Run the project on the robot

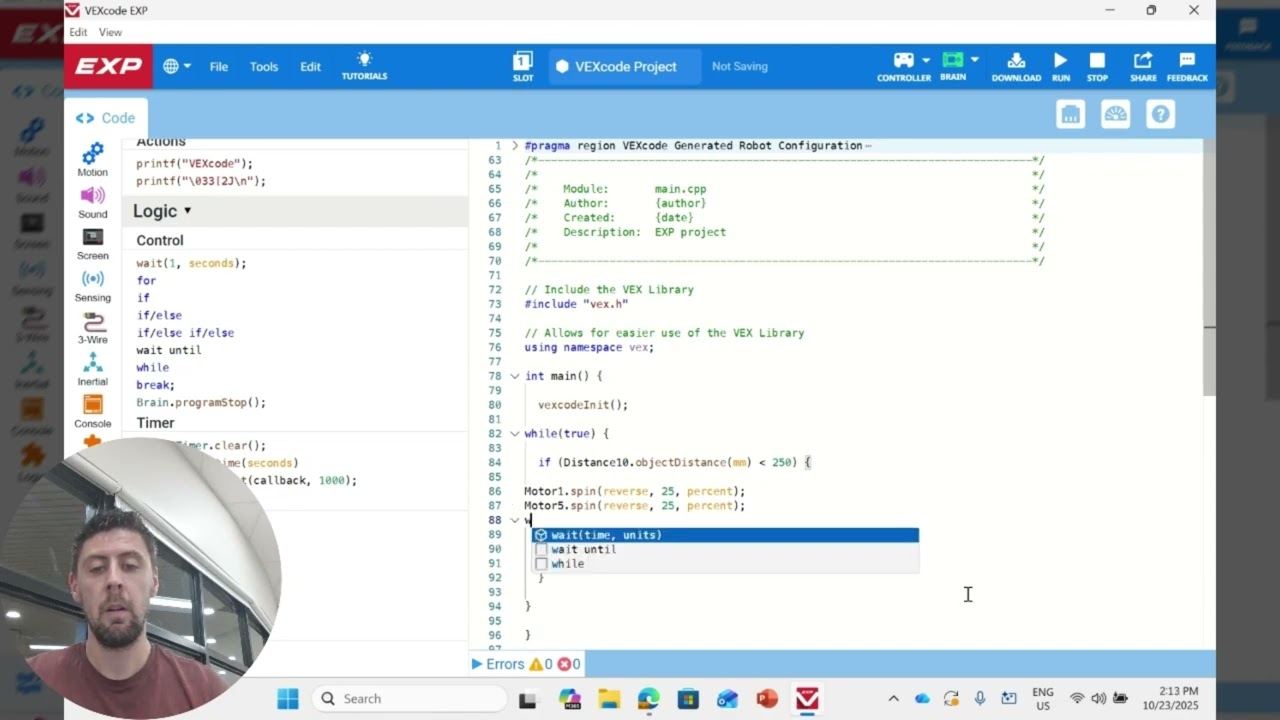pos(1061,66)
